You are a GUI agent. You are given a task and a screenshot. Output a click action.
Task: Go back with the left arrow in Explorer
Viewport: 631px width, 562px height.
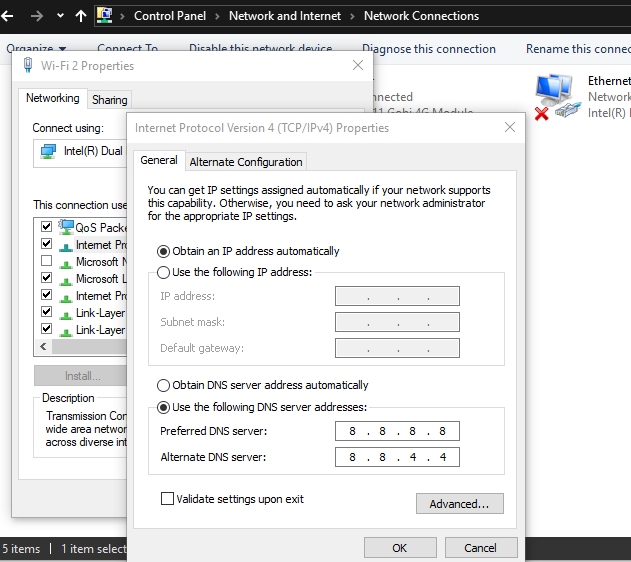point(7,16)
